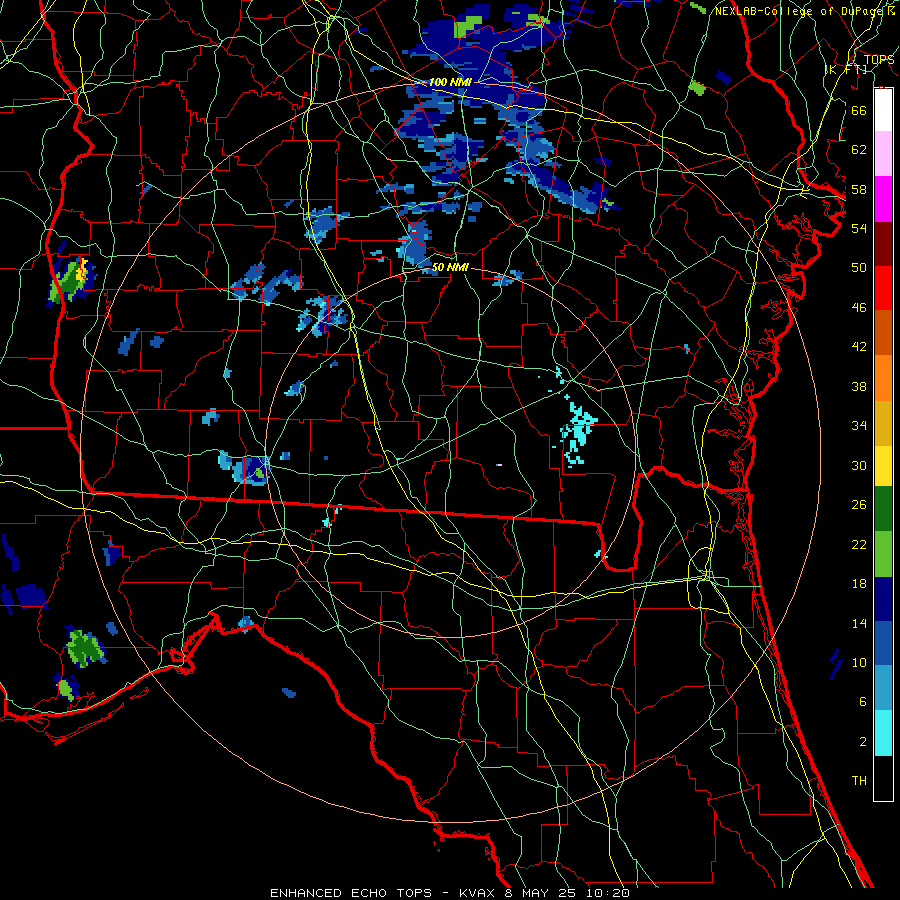The width and height of the screenshot is (900, 900).
Task: Click the '58' scale label
Action: click(x=859, y=189)
